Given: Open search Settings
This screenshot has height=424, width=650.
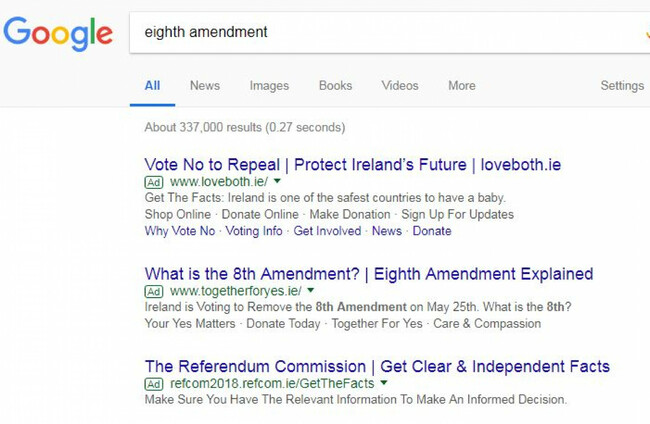Looking at the screenshot, I should 621,85.
